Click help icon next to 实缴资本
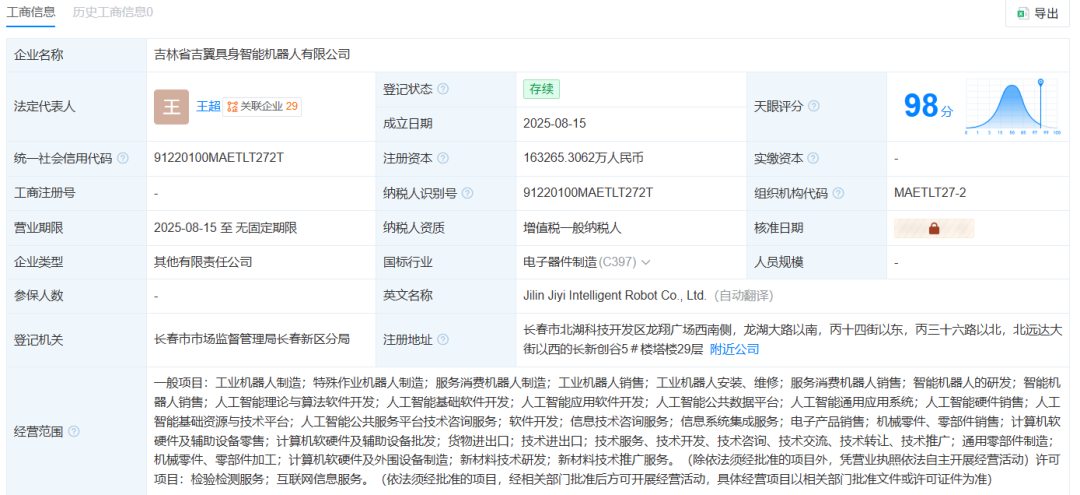 [x=813, y=158]
